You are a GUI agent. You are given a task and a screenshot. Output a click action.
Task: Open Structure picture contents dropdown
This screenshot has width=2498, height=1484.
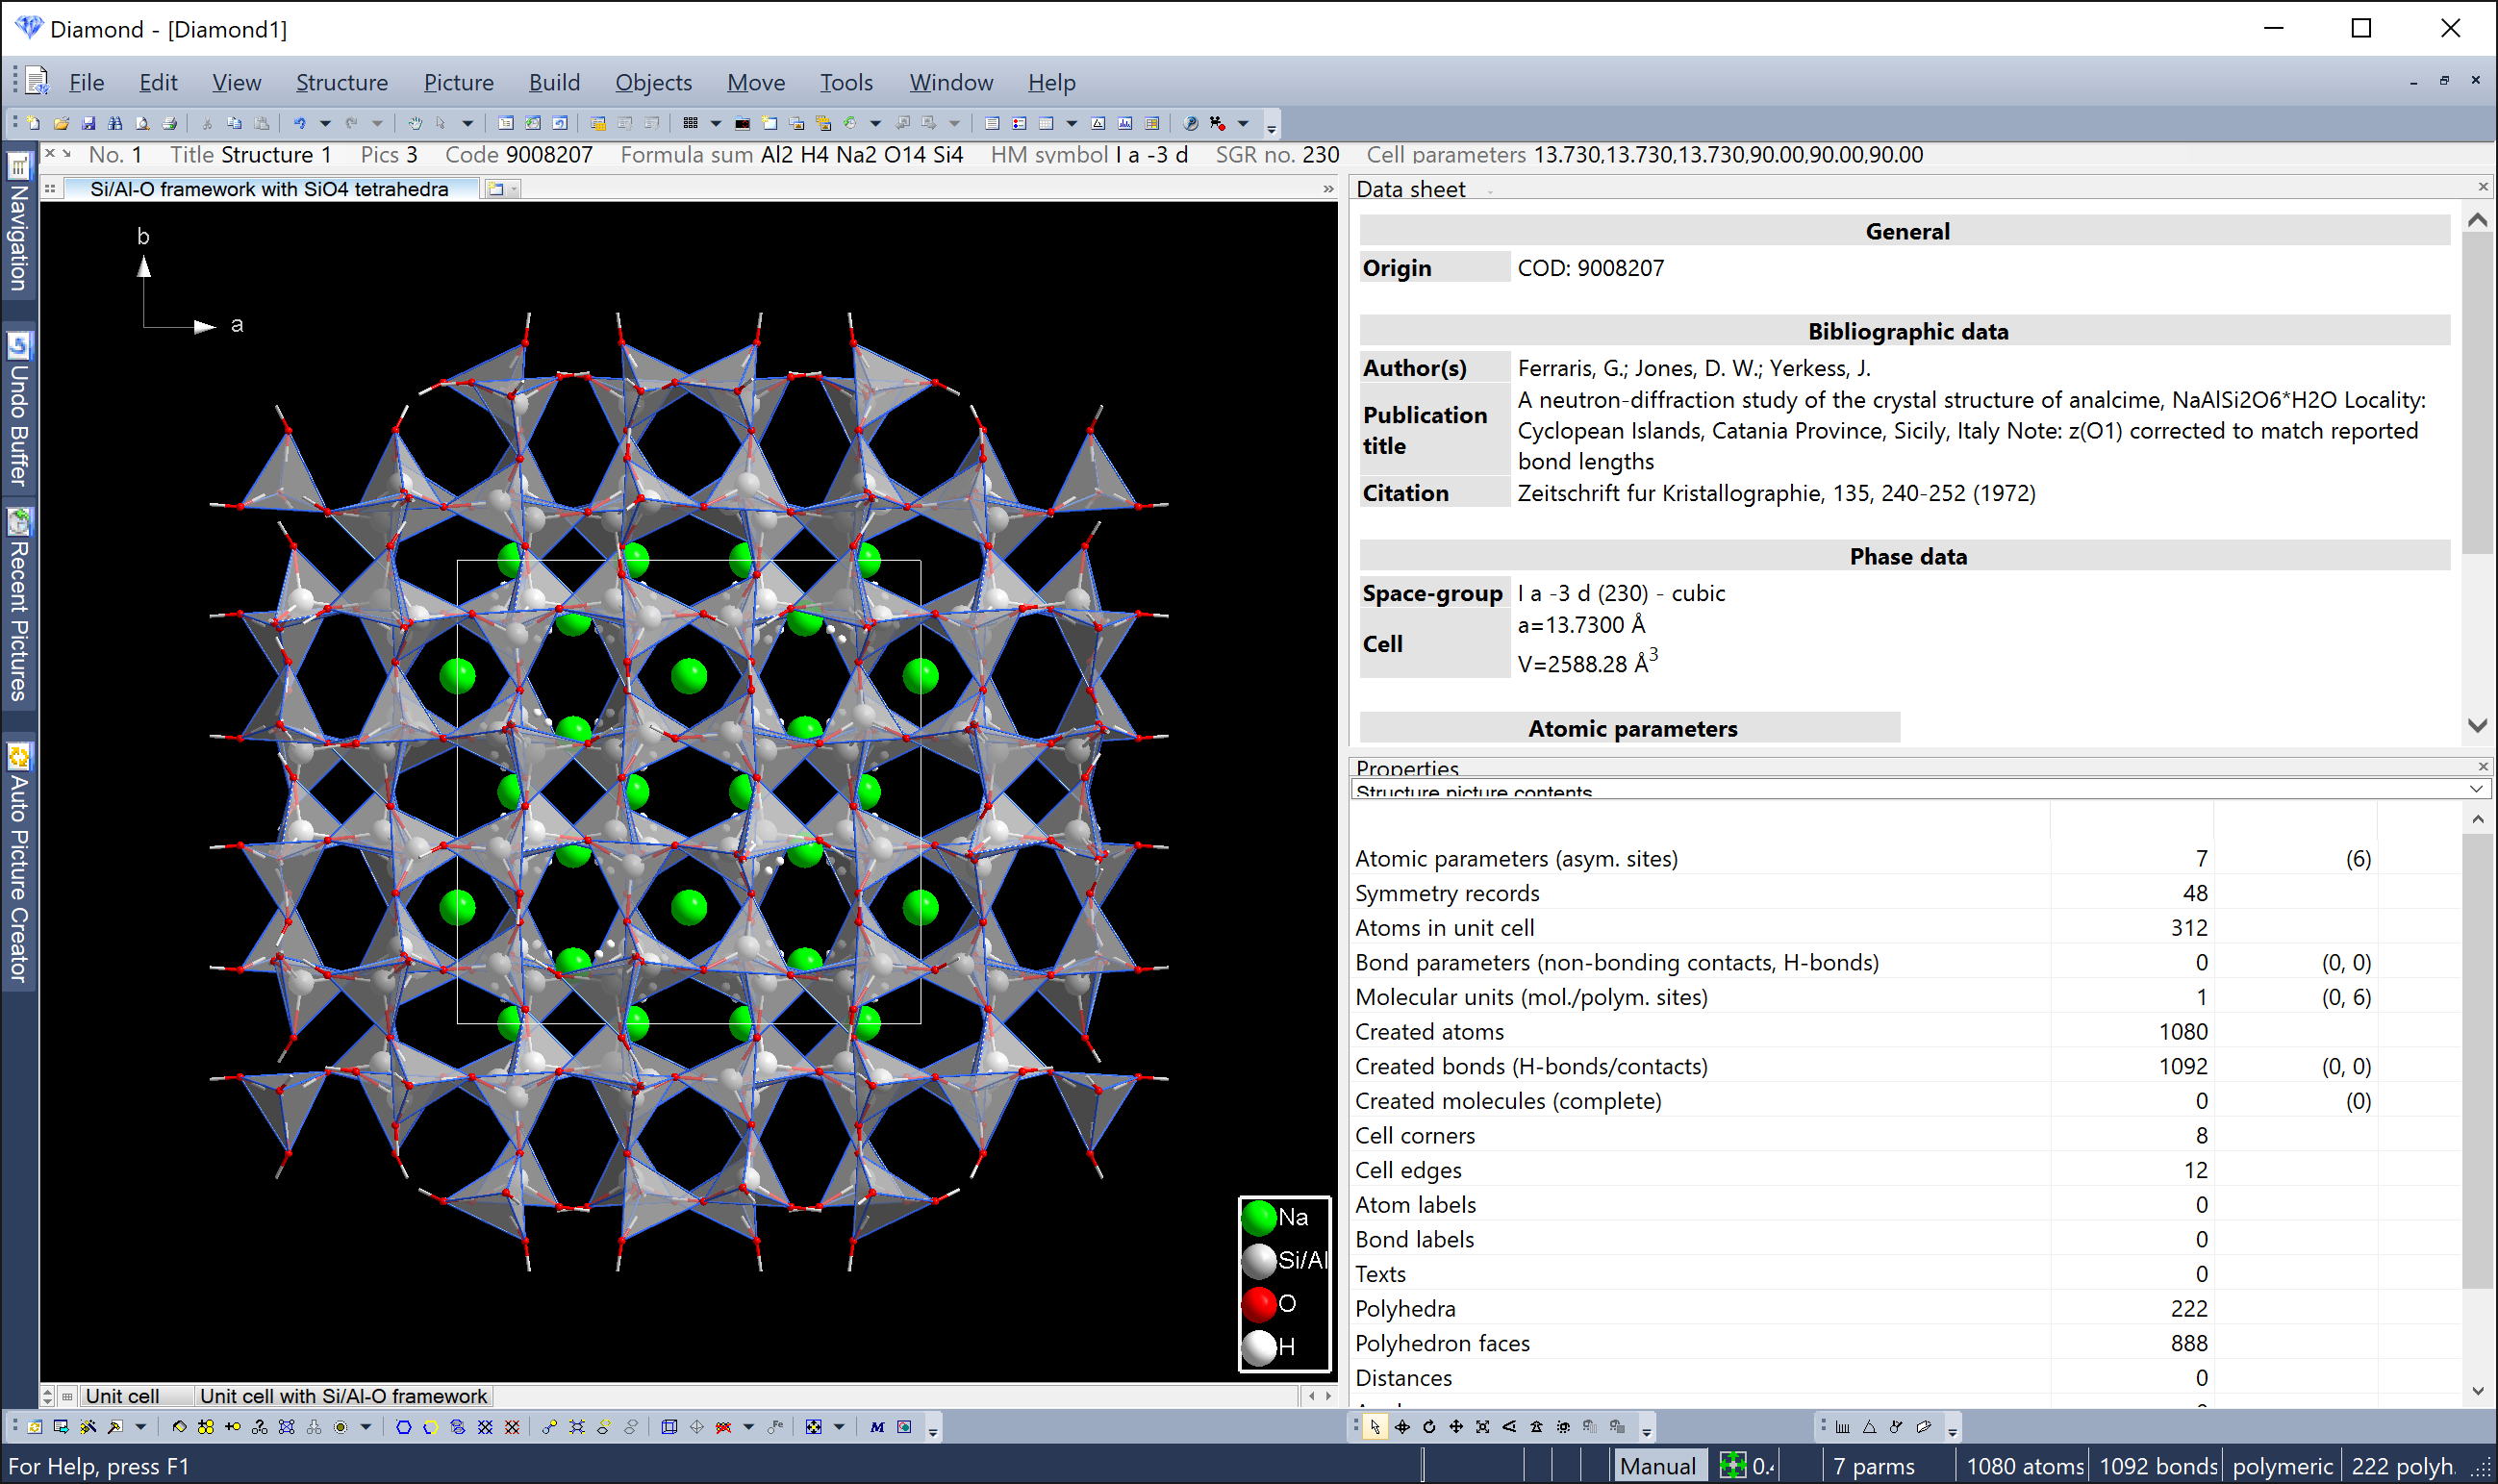coord(2475,789)
